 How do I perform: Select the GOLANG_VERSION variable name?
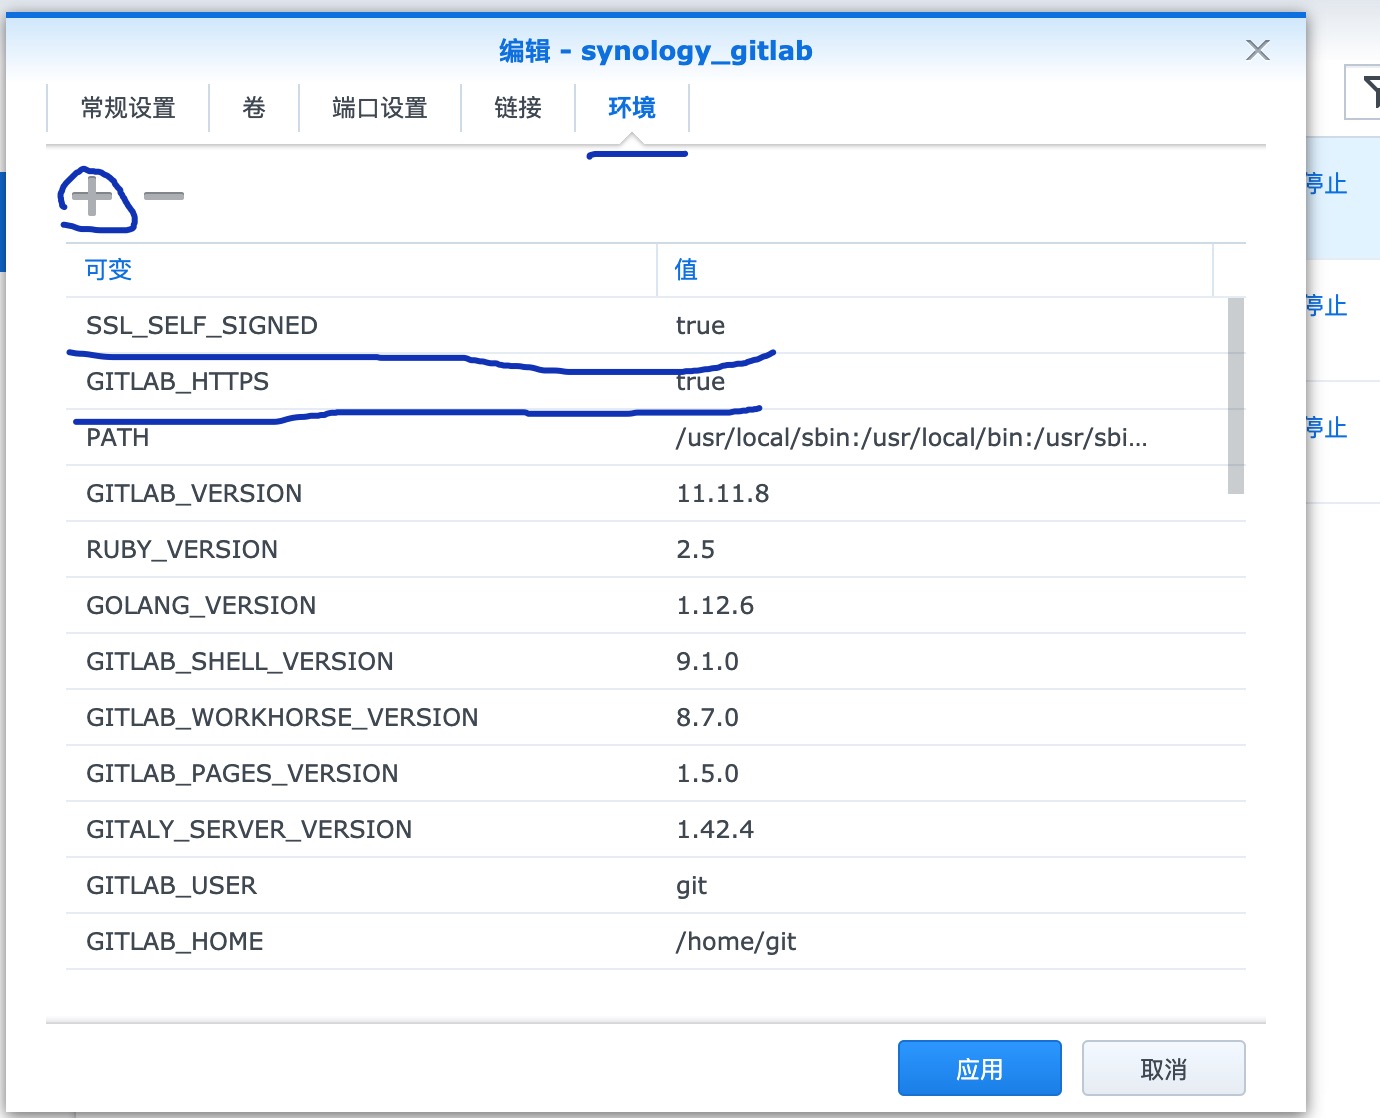click(x=201, y=606)
